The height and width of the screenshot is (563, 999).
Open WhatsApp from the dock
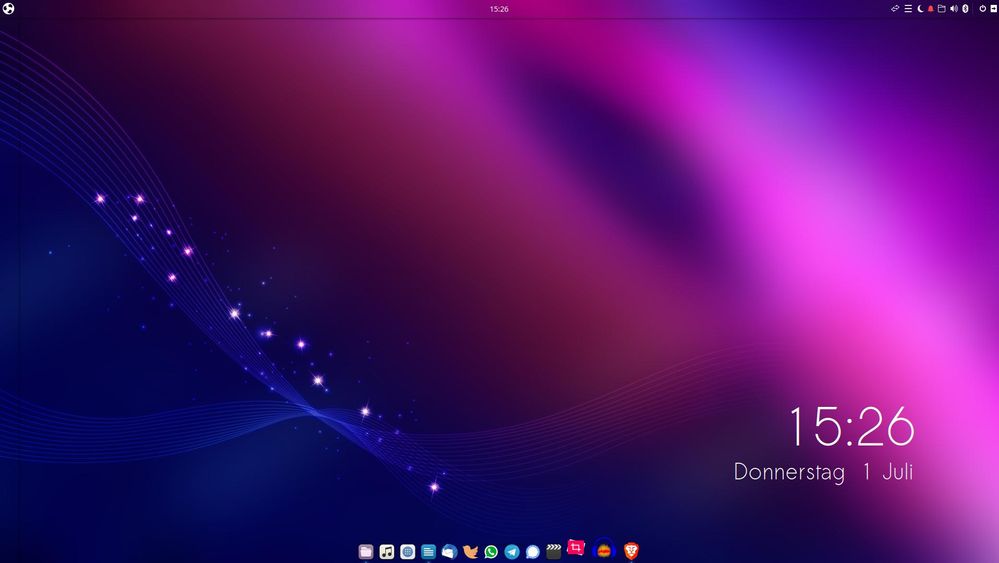491,551
